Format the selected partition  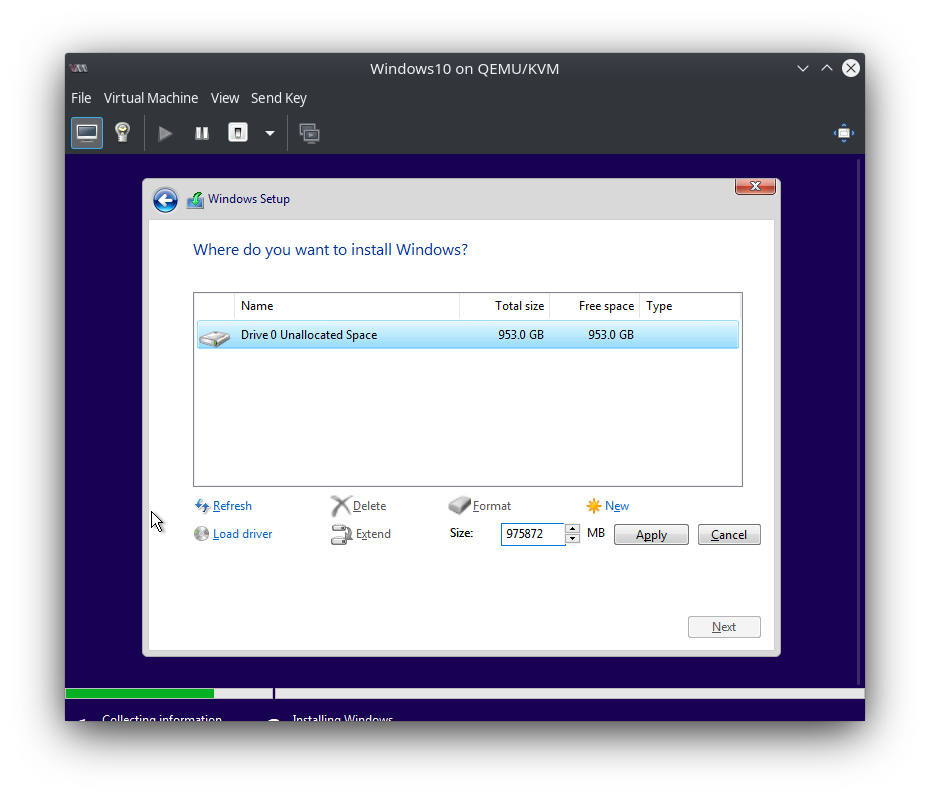tap(480, 506)
